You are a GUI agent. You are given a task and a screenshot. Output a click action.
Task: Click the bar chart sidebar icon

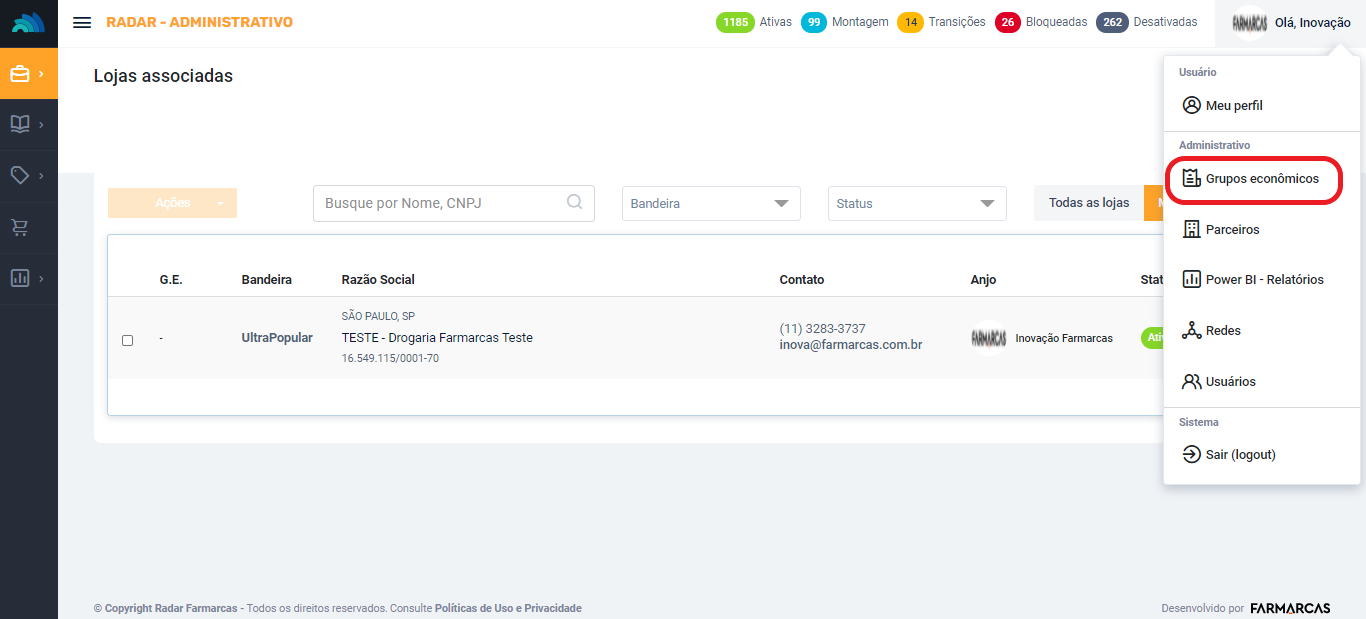coord(20,279)
